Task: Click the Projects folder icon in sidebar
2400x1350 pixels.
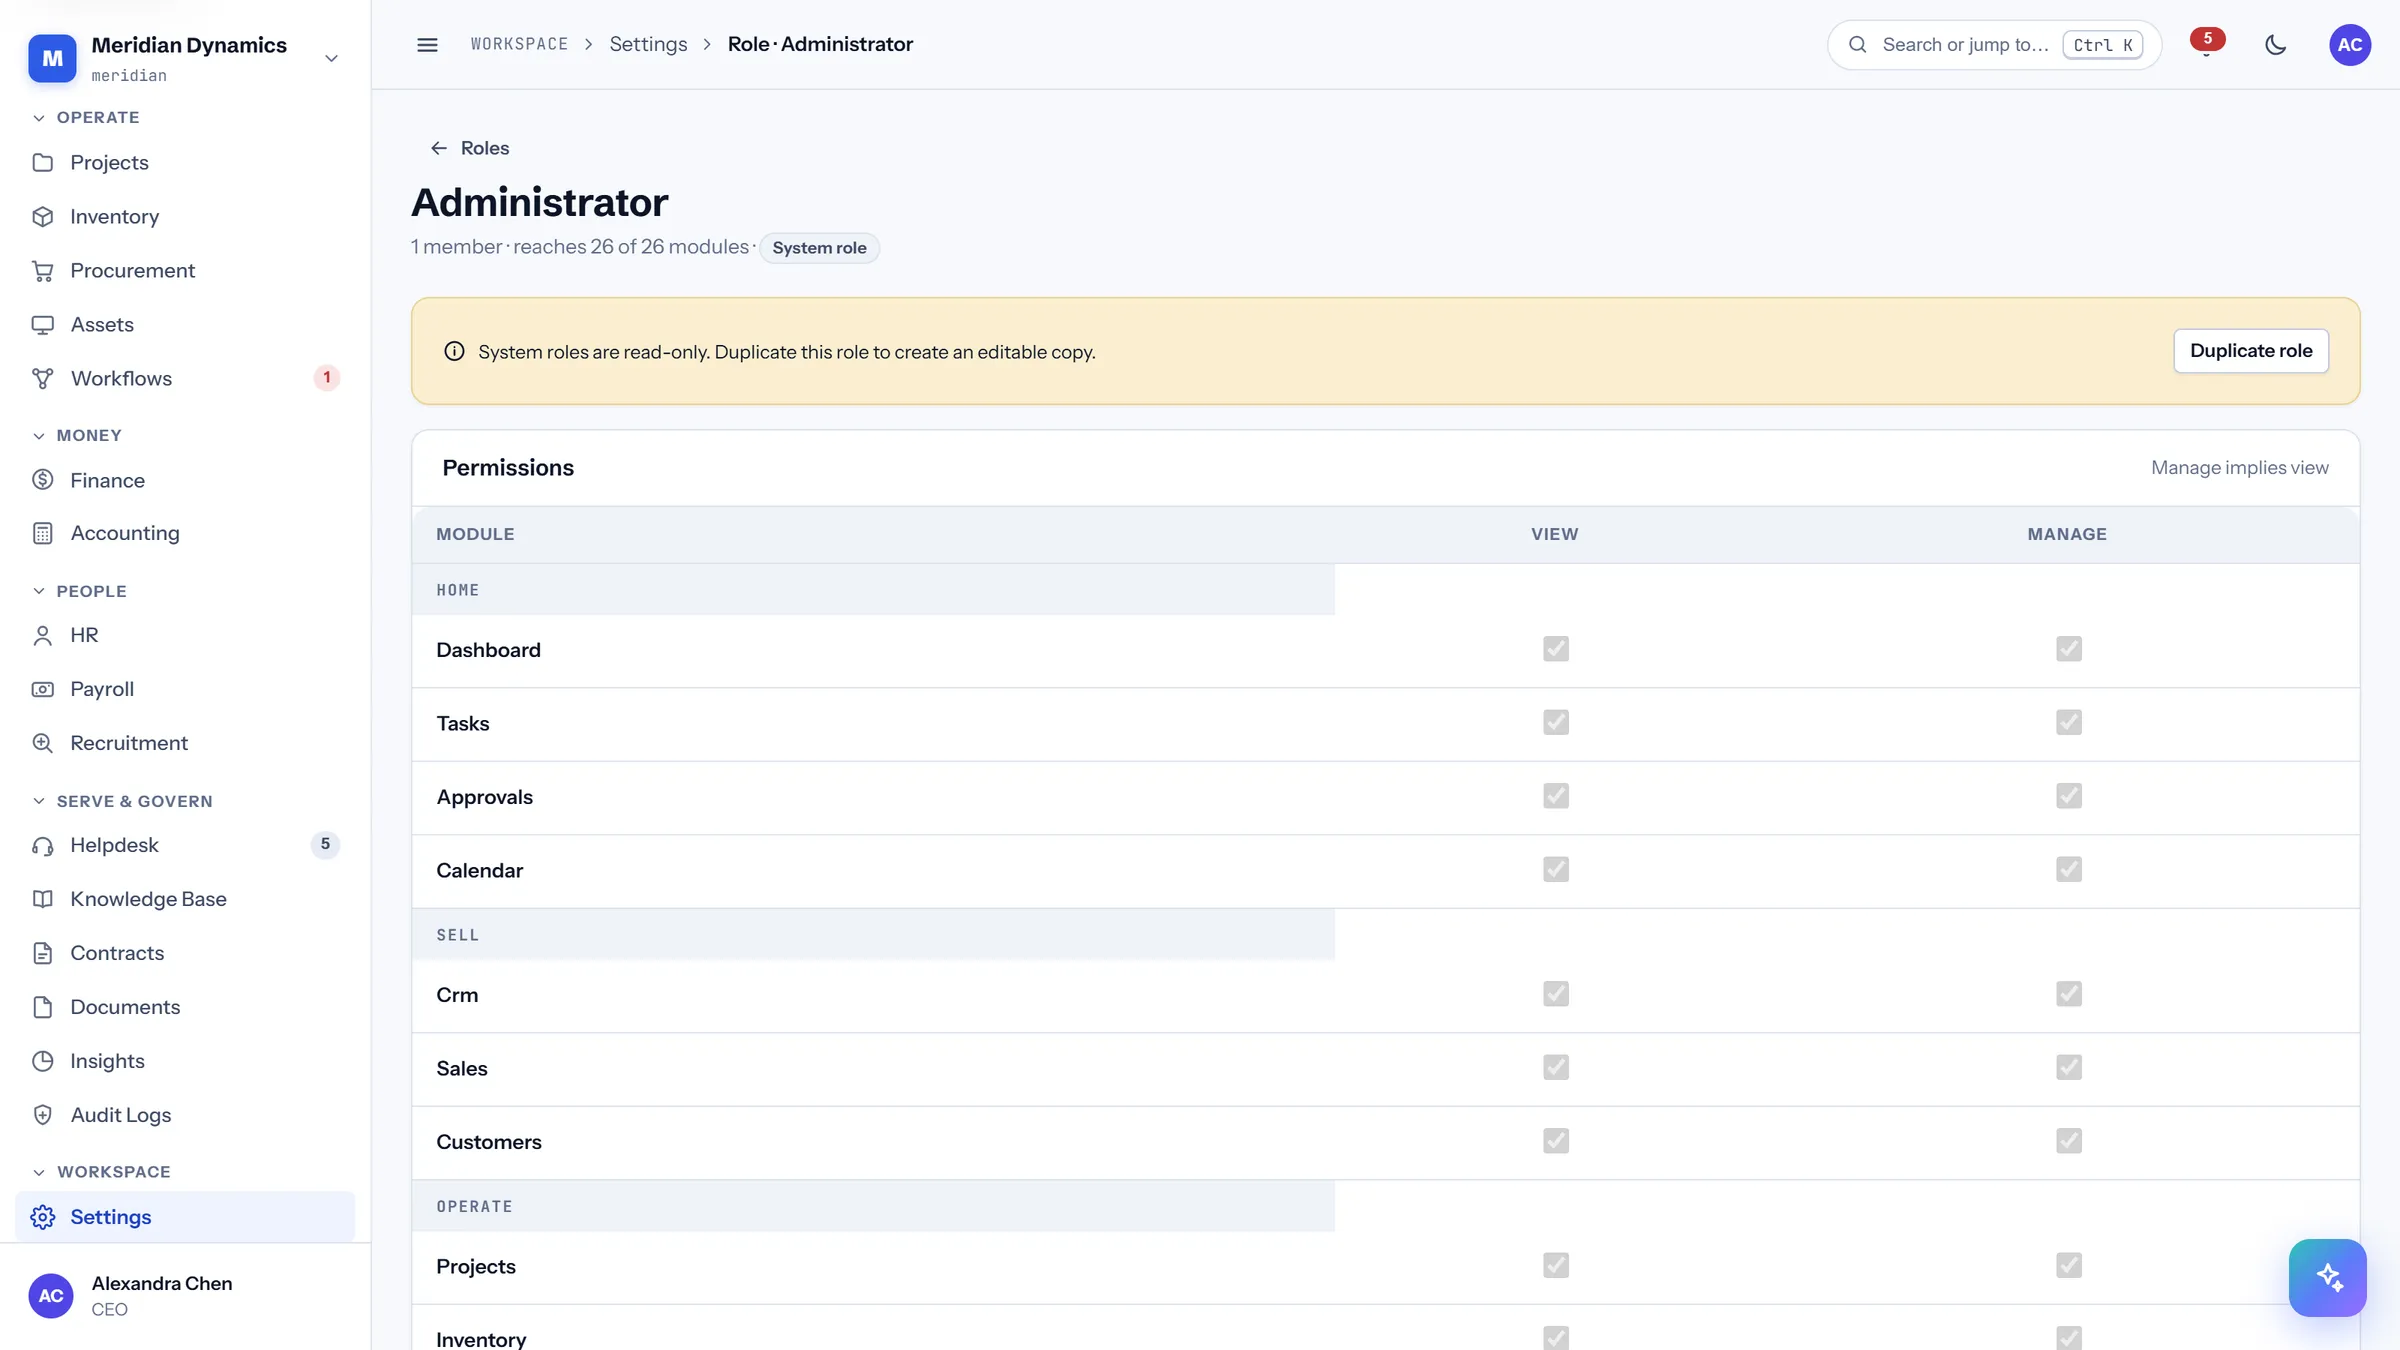Action: [x=43, y=162]
